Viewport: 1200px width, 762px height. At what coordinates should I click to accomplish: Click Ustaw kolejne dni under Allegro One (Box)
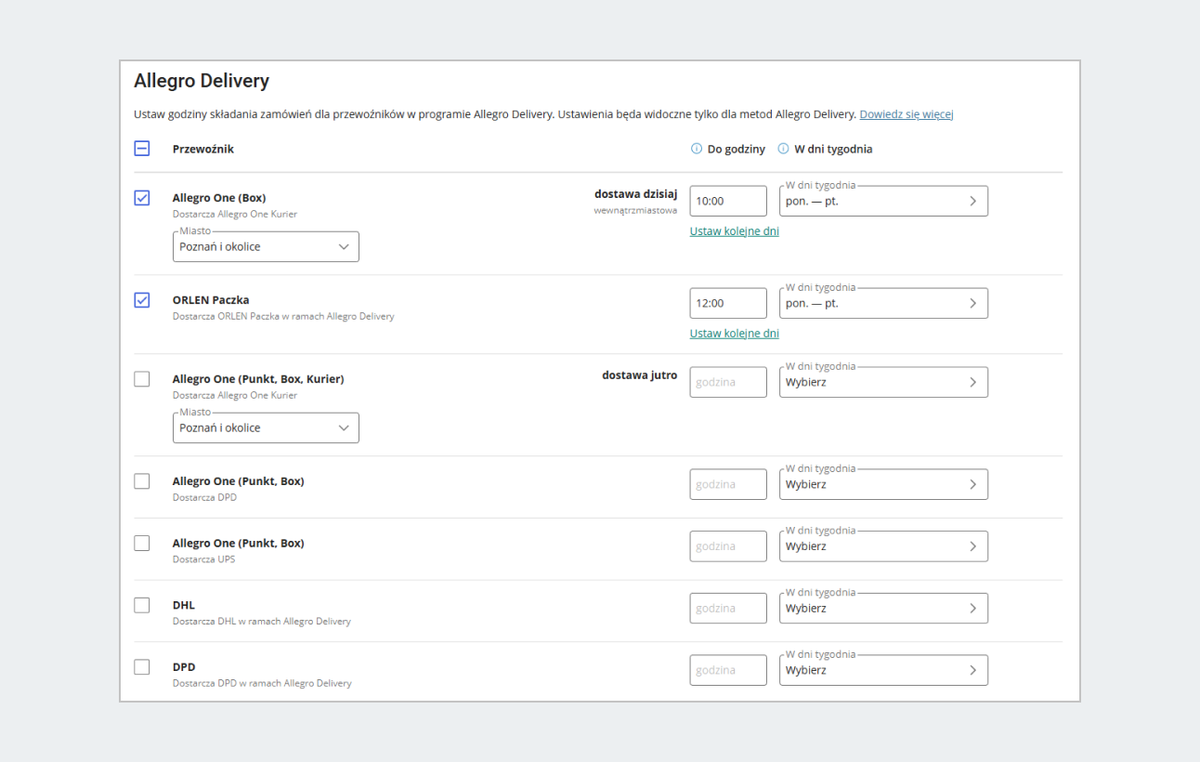734,231
